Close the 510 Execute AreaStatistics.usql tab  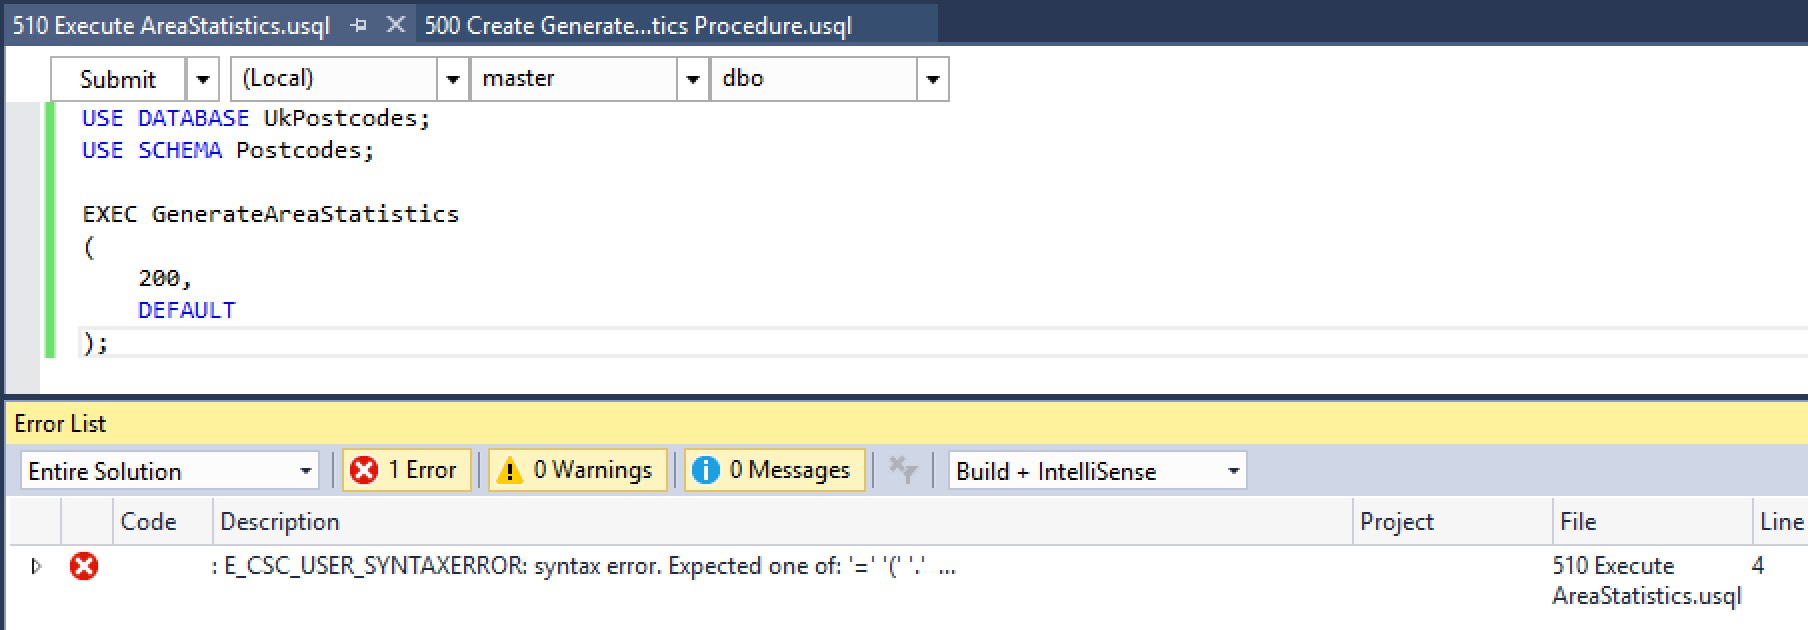point(396,25)
